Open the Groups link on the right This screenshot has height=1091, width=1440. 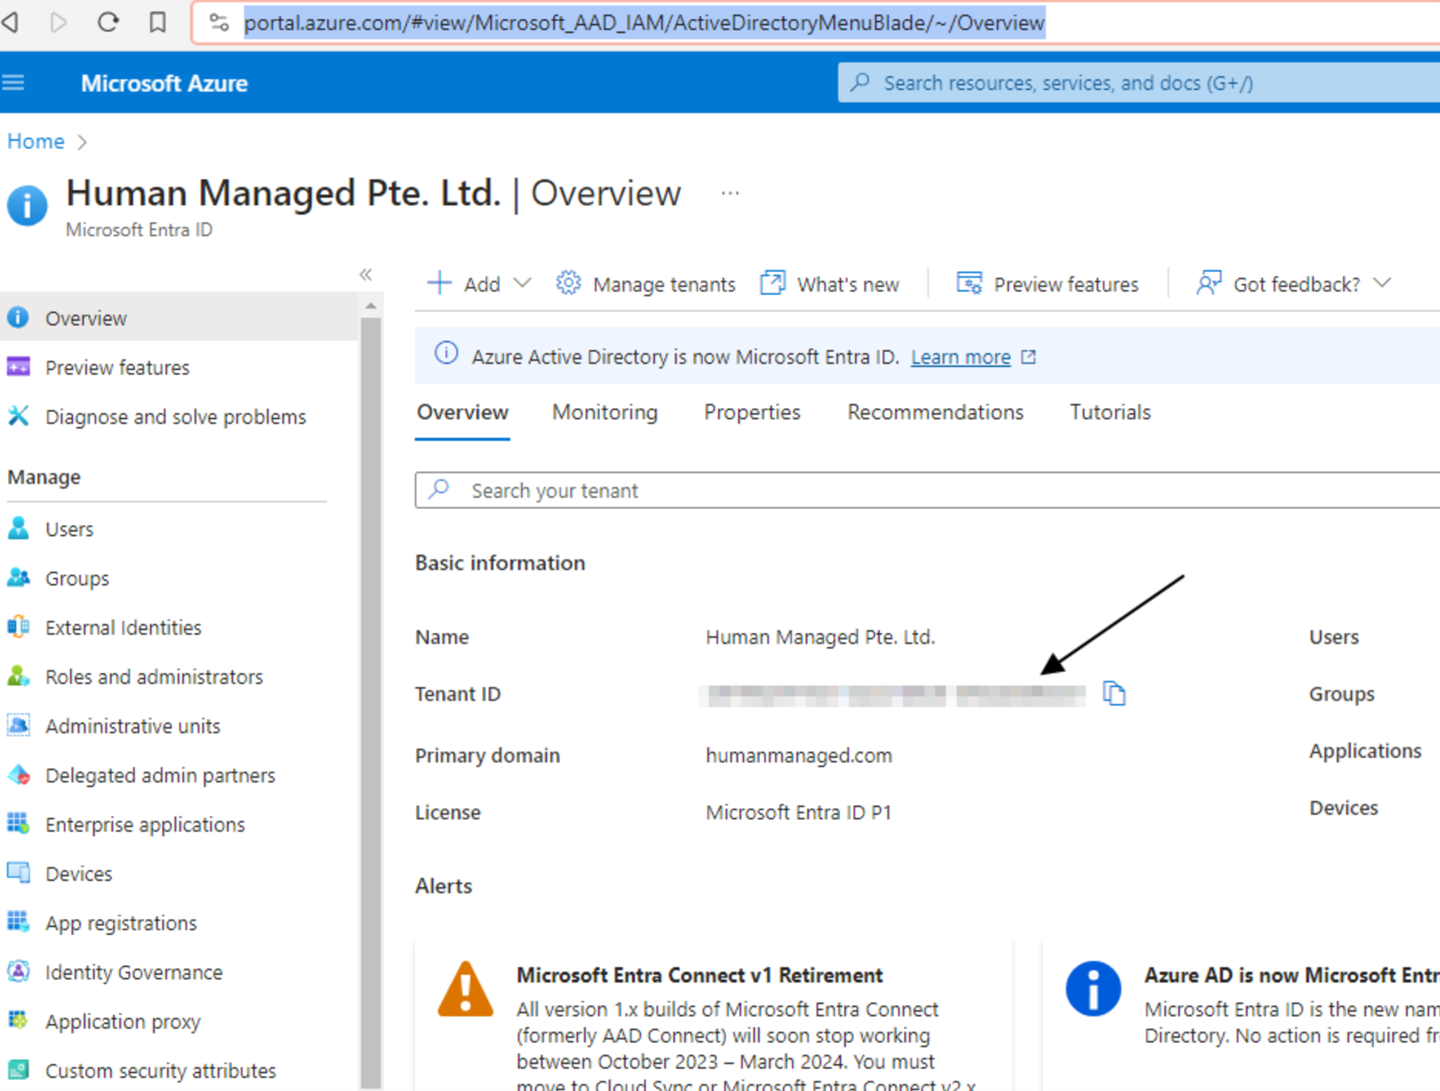[x=1341, y=694]
